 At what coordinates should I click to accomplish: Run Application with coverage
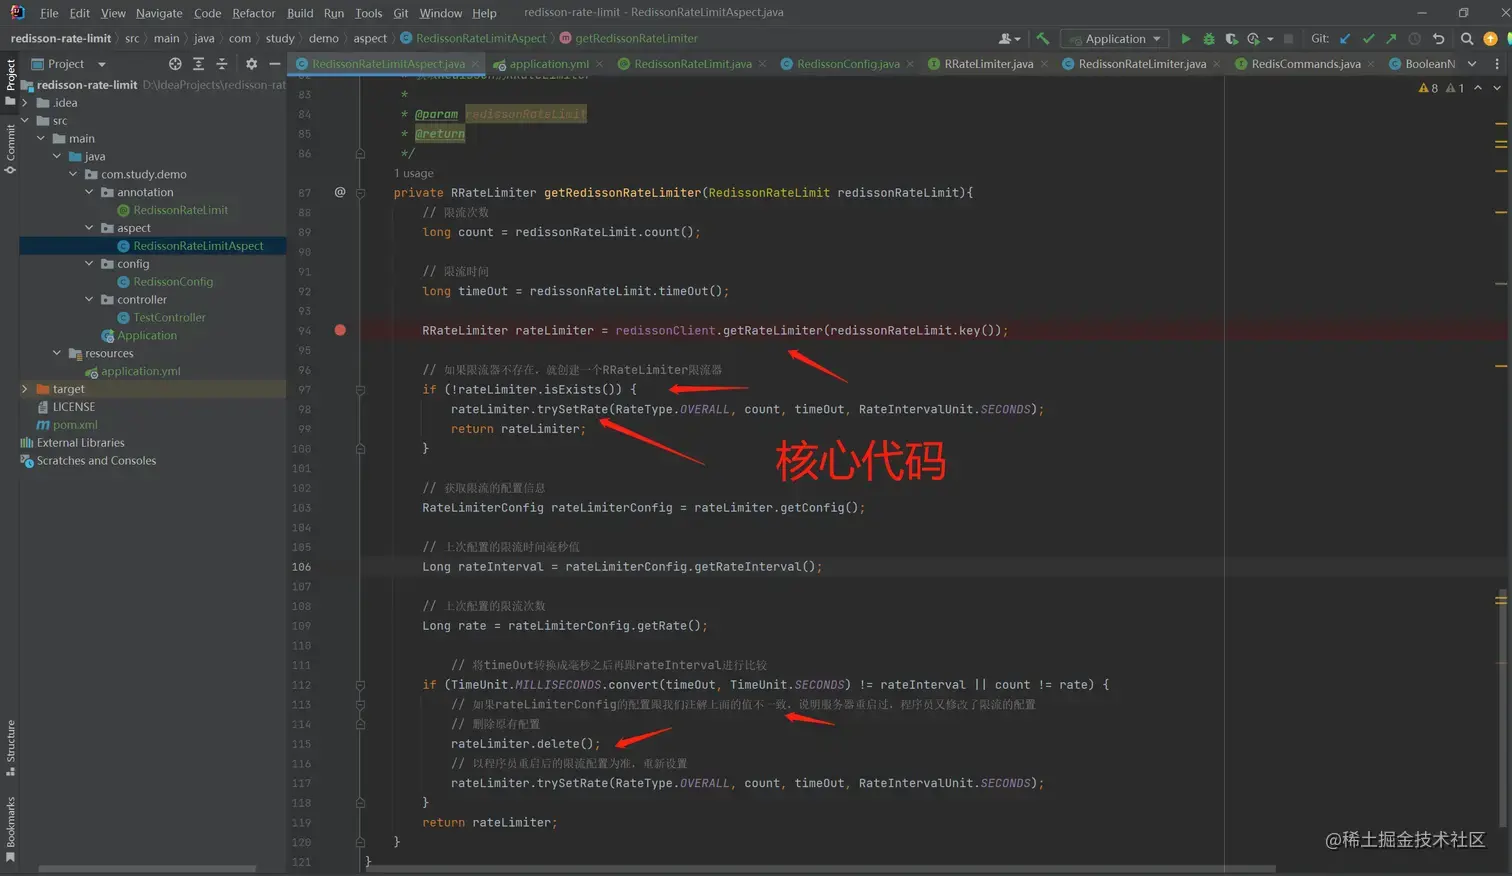(1231, 39)
